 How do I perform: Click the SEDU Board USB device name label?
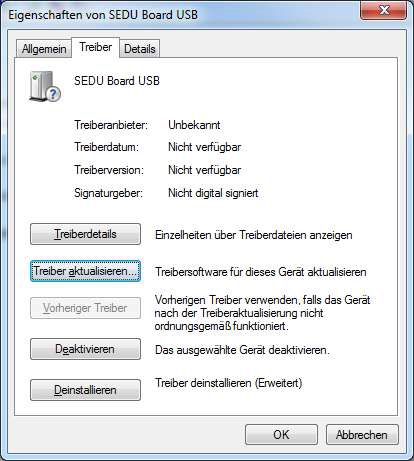coord(117,81)
